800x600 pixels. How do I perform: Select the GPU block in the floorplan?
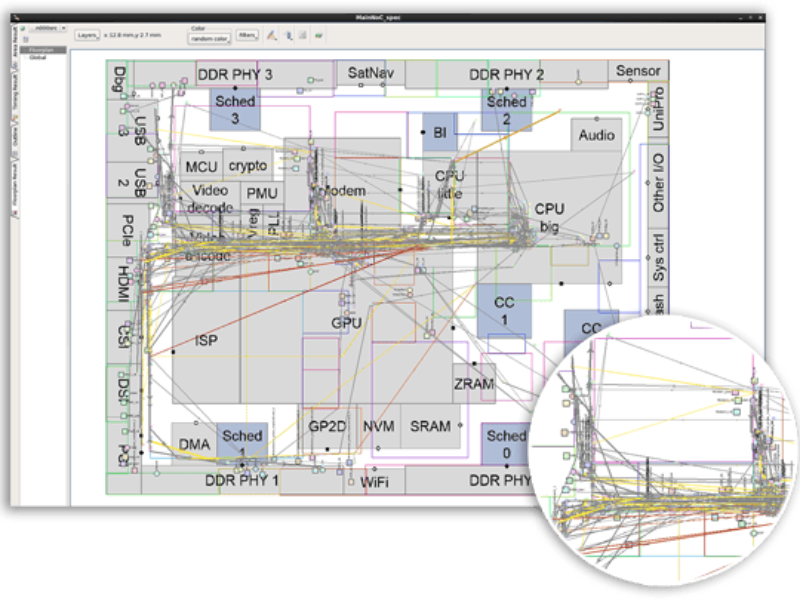tap(345, 321)
